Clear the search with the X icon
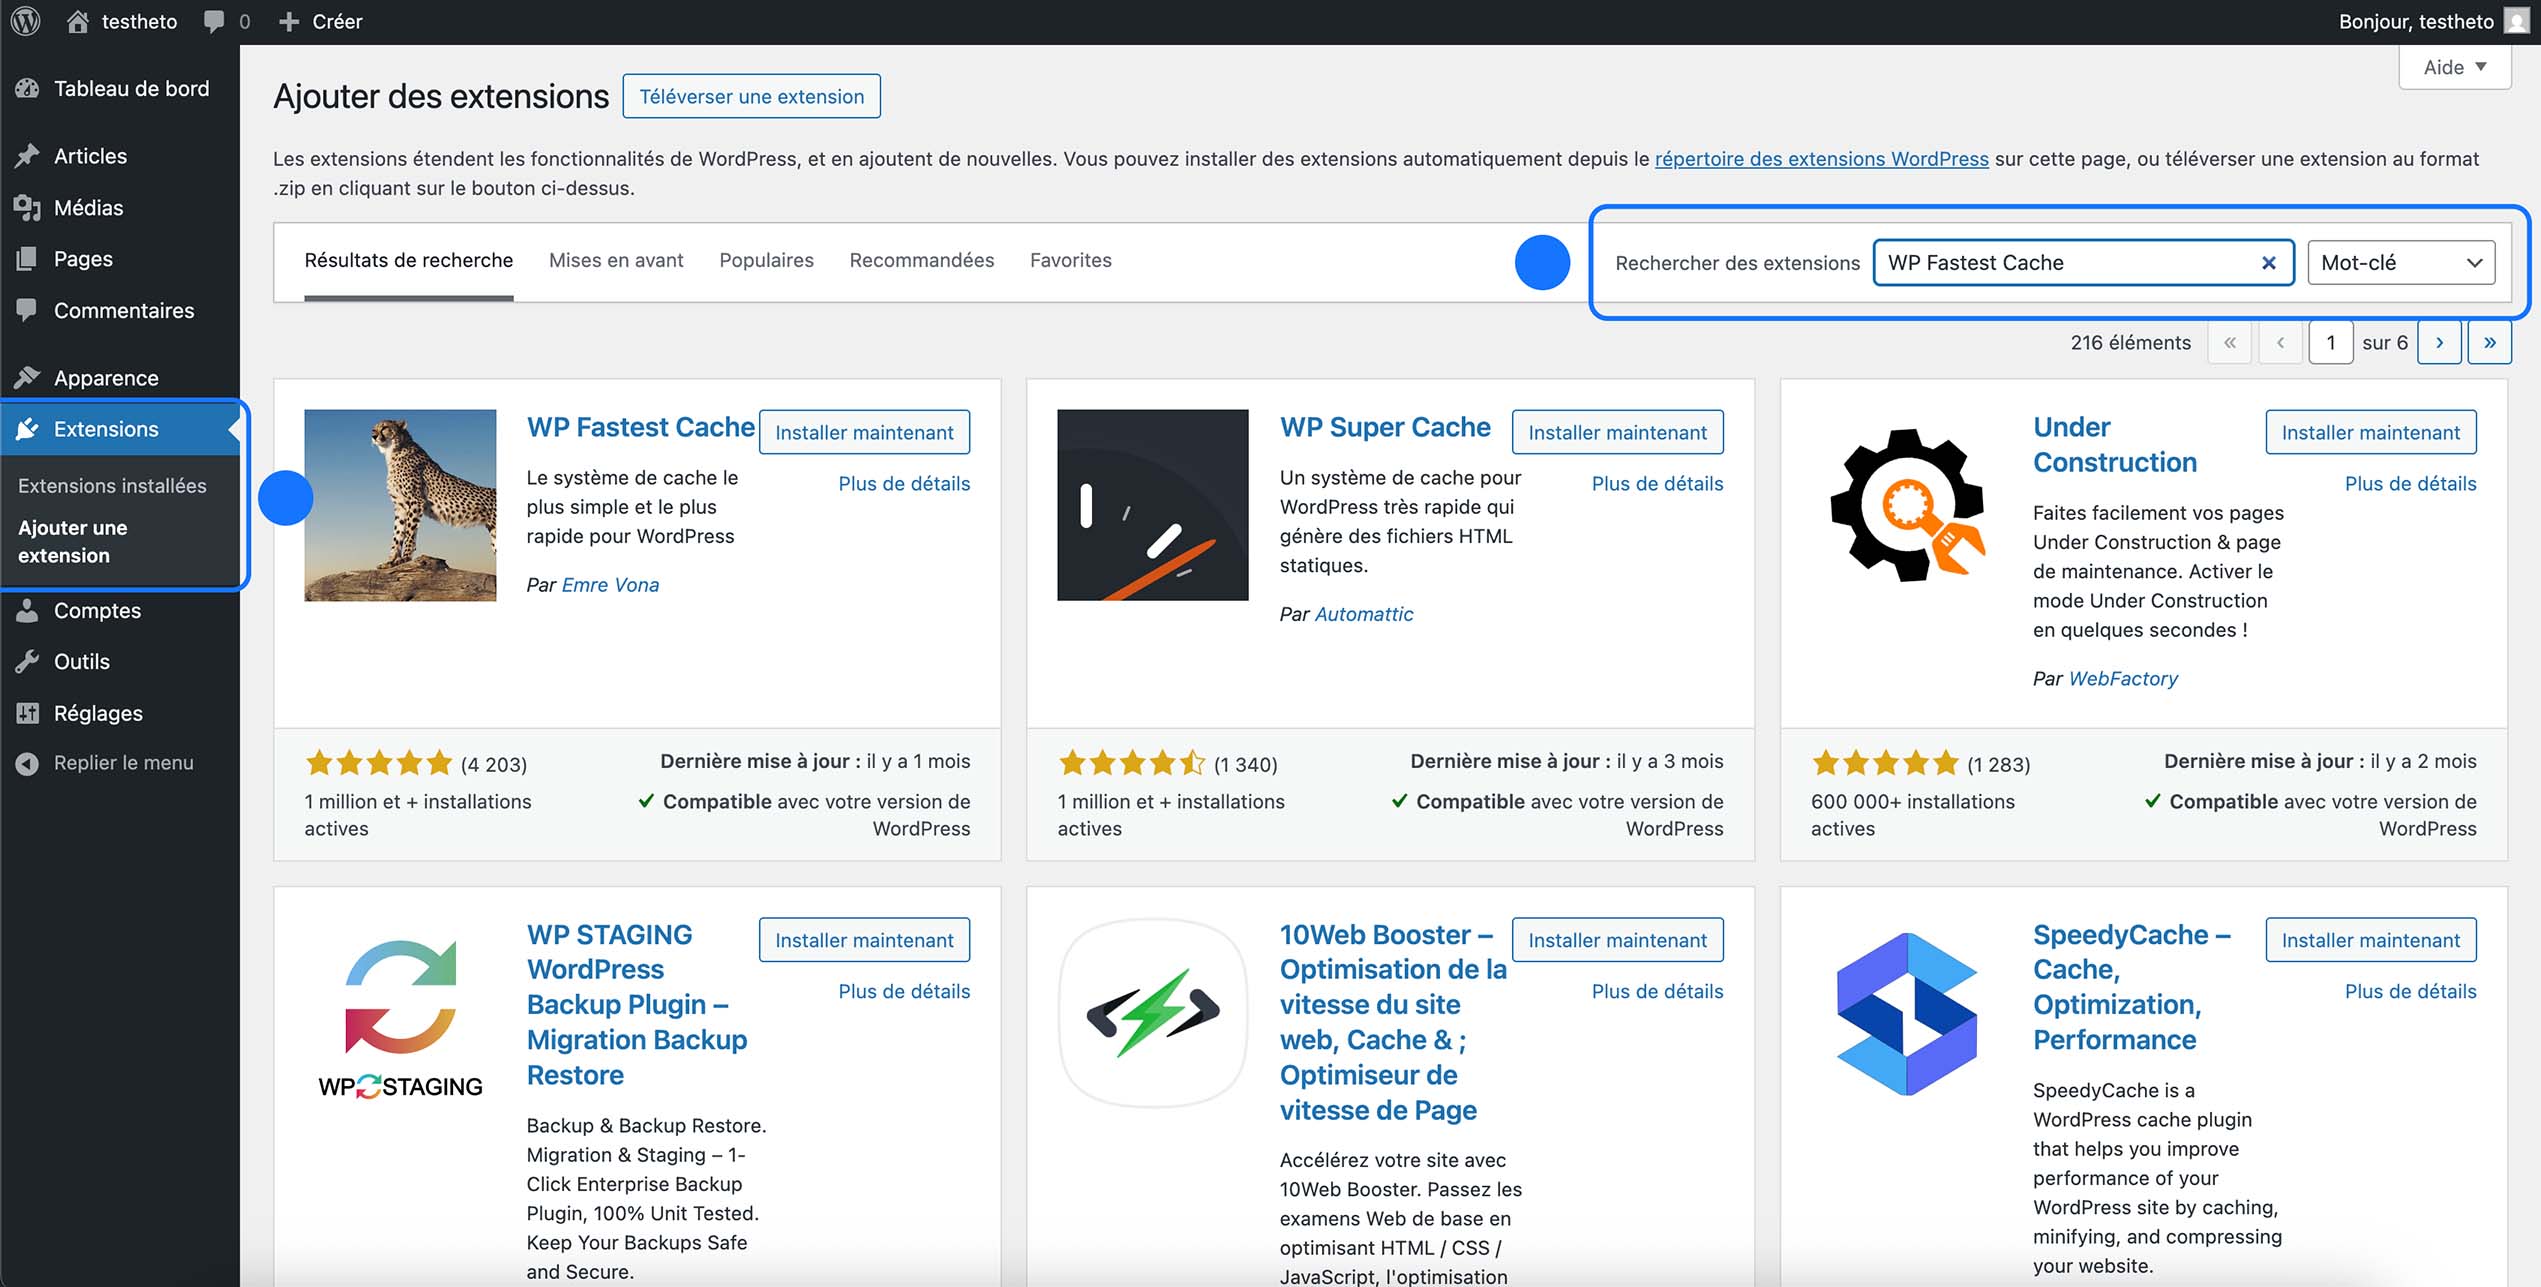2541x1287 pixels. pos(2267,262)
